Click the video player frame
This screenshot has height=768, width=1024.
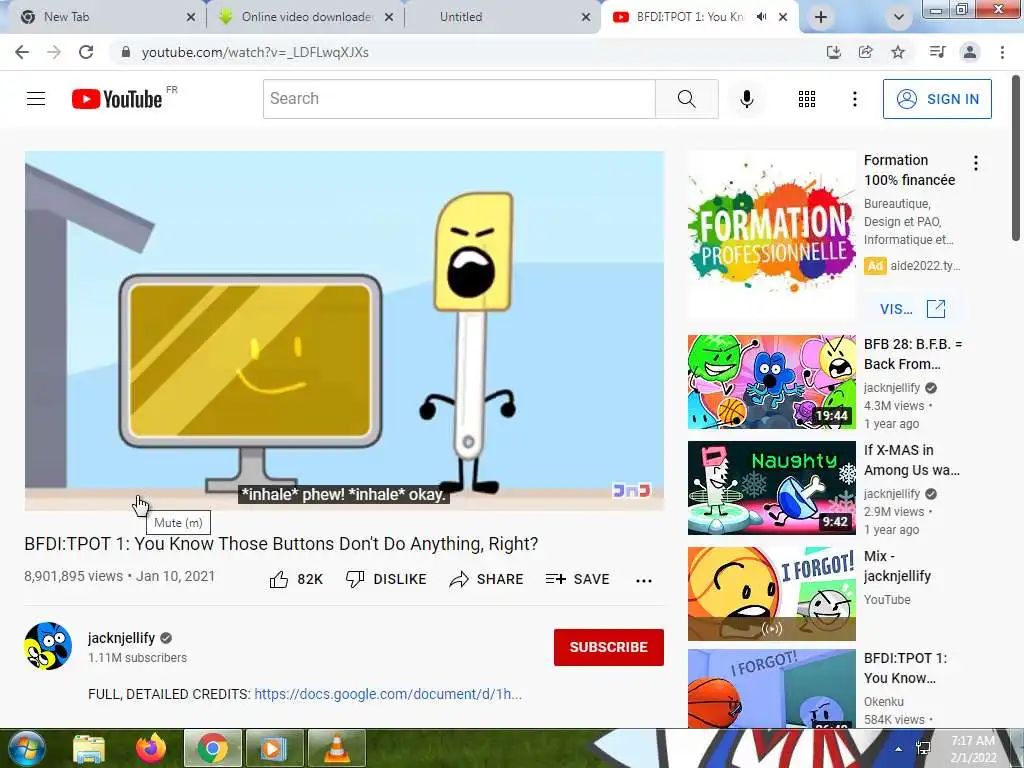tap(344, 330)
